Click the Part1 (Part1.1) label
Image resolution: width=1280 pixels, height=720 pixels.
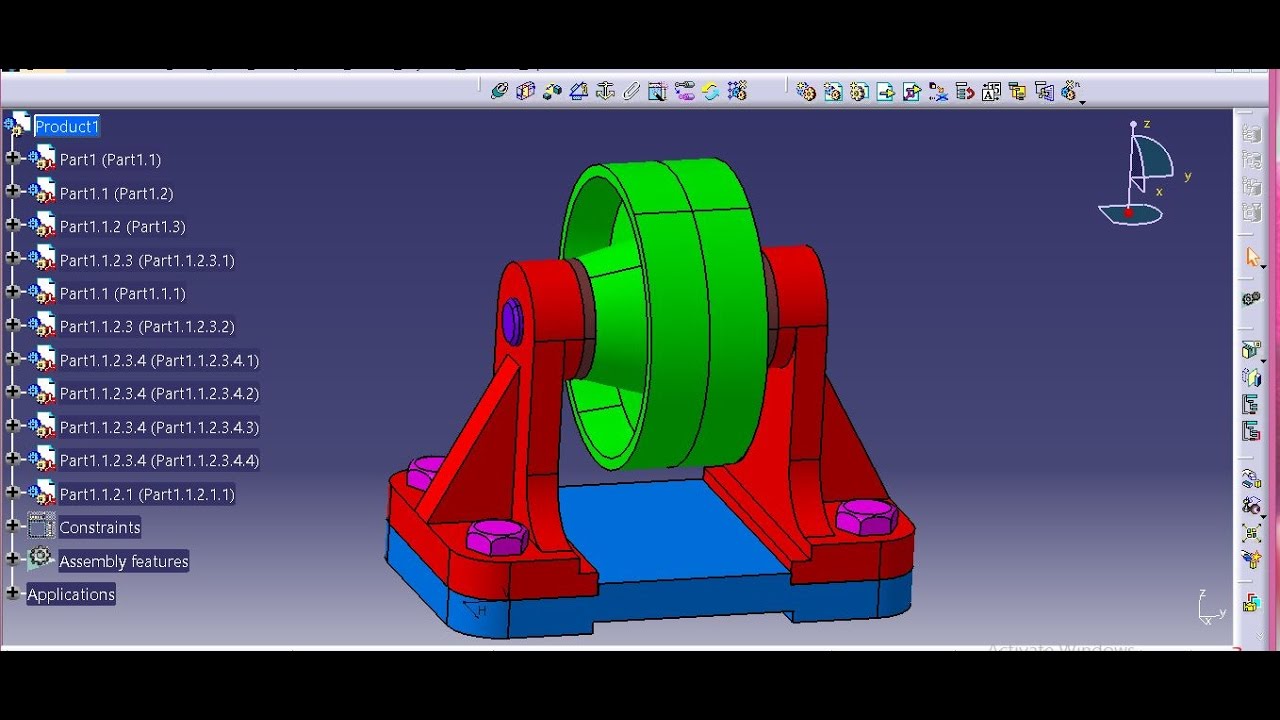pos(110,160)
